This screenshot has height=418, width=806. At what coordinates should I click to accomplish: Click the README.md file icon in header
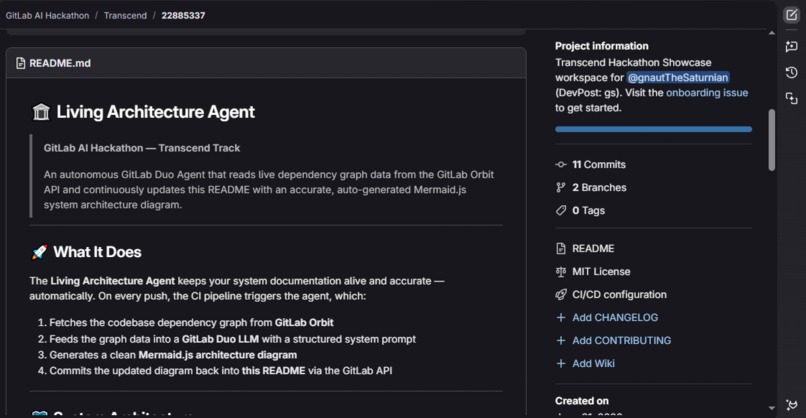pyautogui.click(x=21, y=63)
